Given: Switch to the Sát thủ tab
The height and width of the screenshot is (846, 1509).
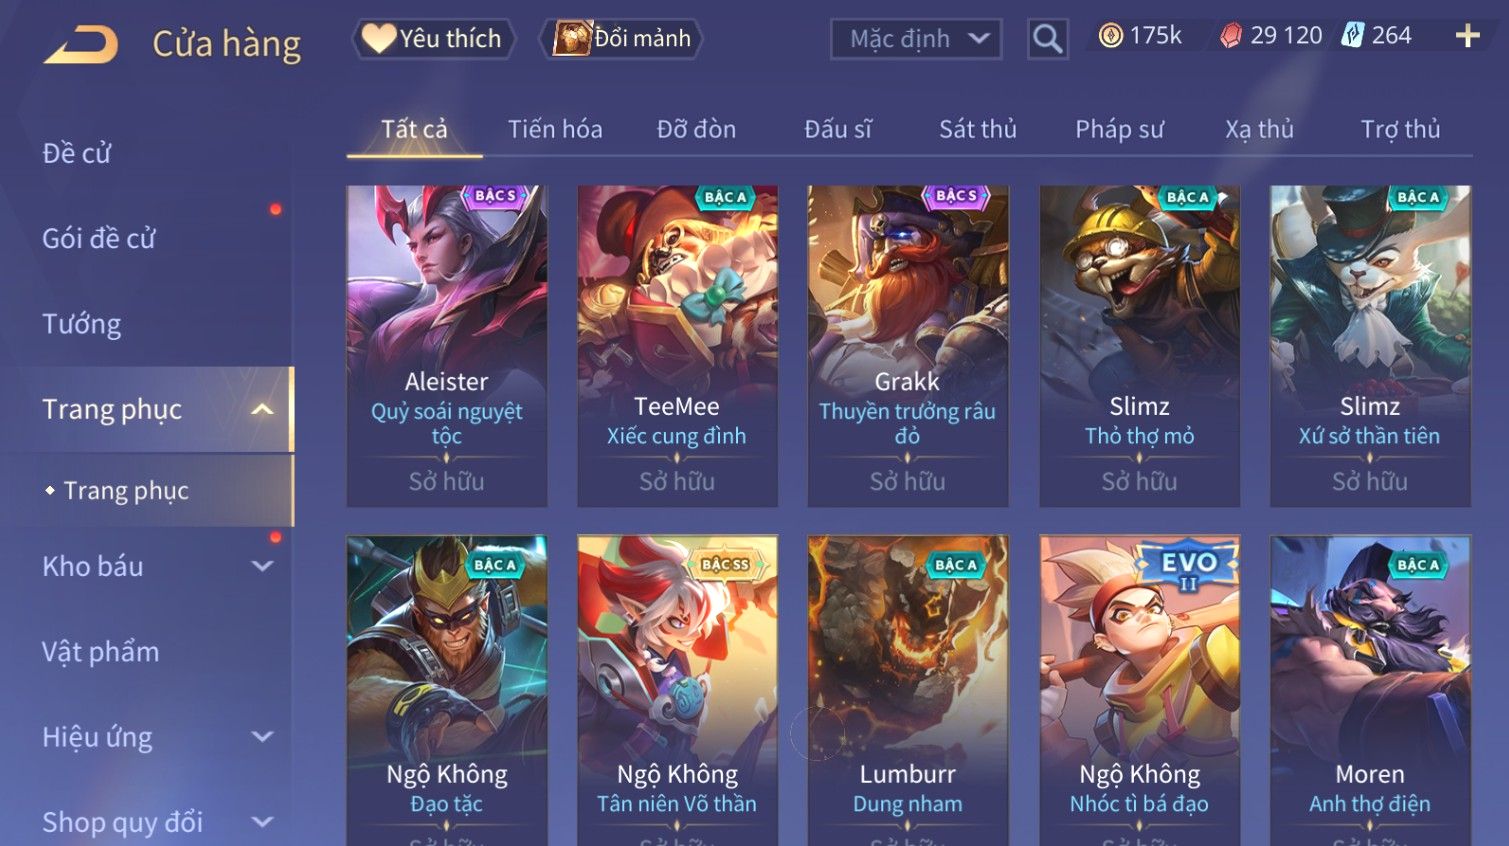Looking at the screenshot, I should pos(977,129).
